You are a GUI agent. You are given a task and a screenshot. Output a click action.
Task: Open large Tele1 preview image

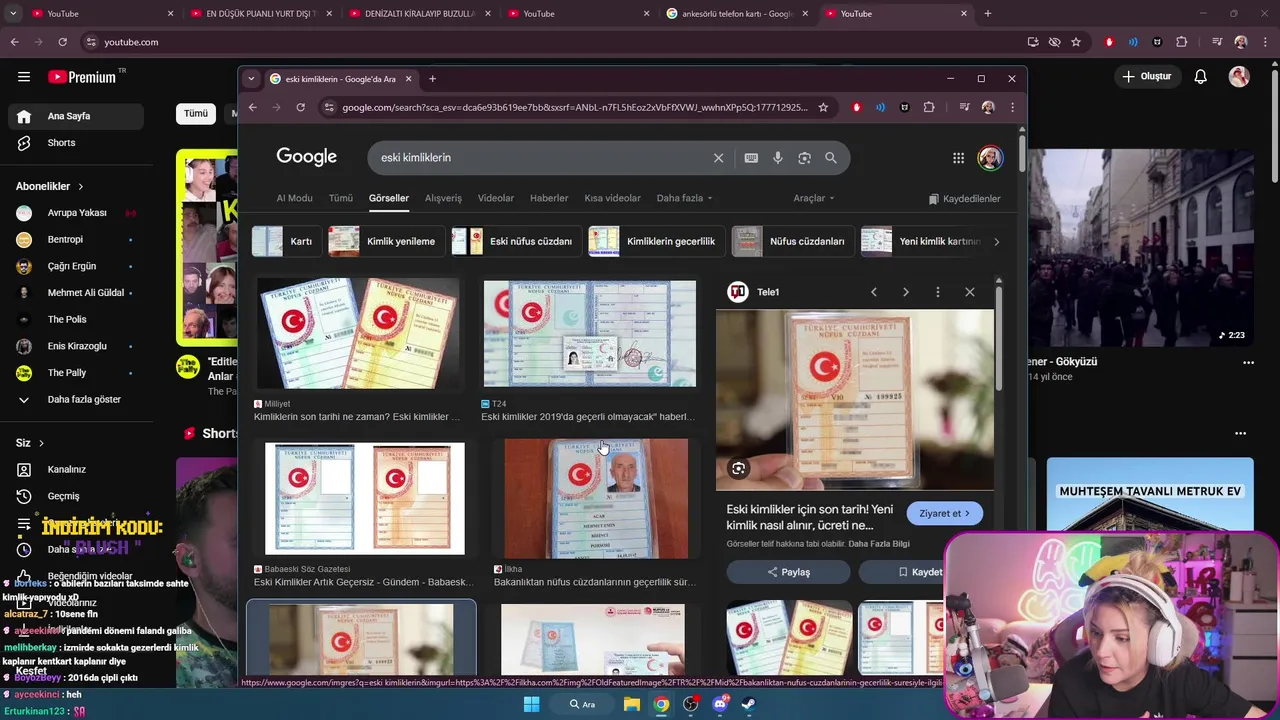pos(855,400)
